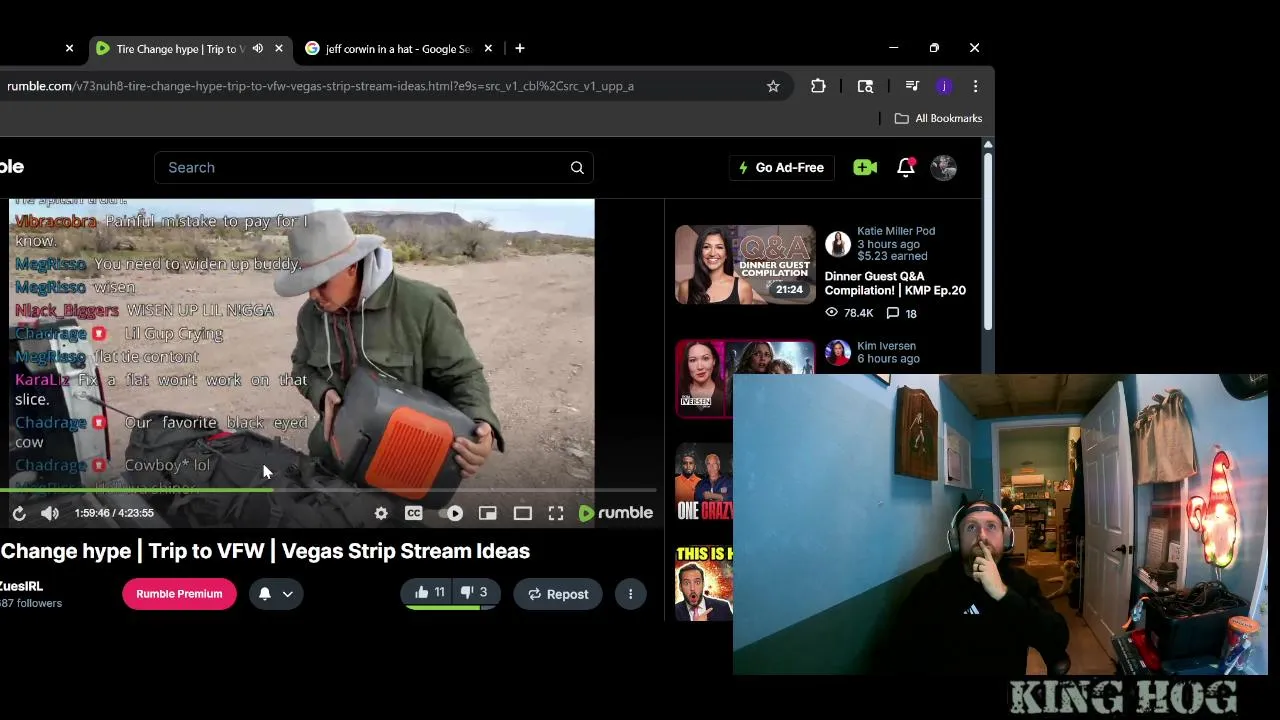
Task: Replay the video with the rewind icon
Action: point(19,513)
